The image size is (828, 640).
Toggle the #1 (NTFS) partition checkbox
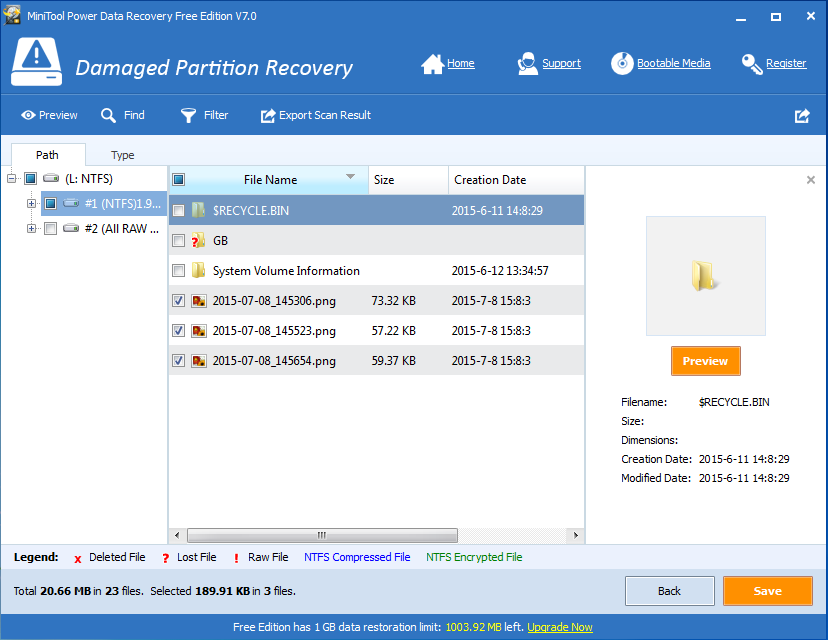tap(51, 203)
